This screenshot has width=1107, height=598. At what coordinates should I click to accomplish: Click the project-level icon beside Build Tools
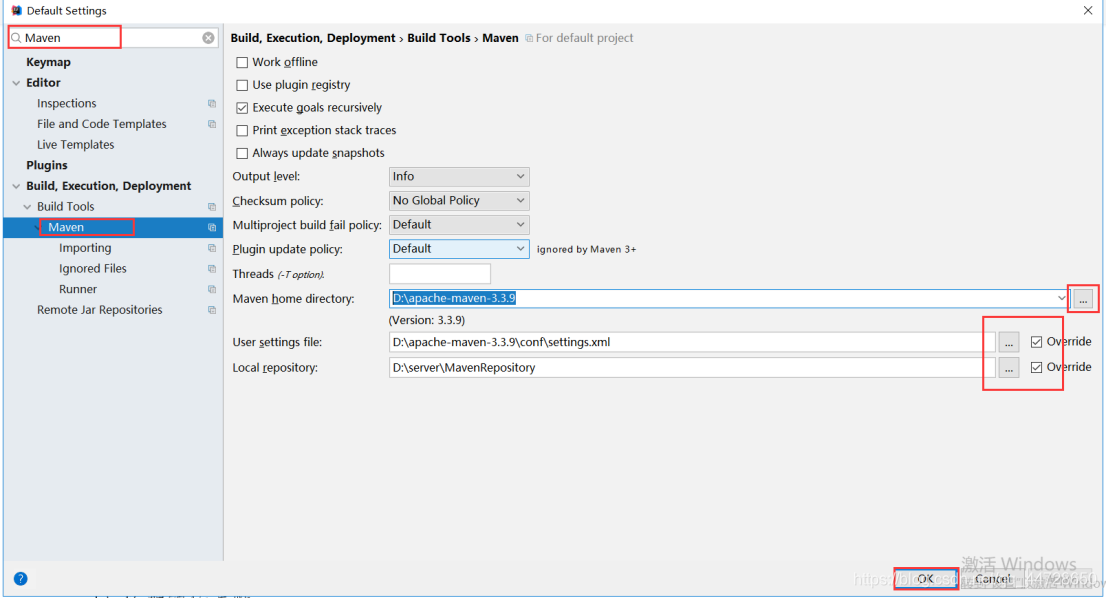[212, 207]
